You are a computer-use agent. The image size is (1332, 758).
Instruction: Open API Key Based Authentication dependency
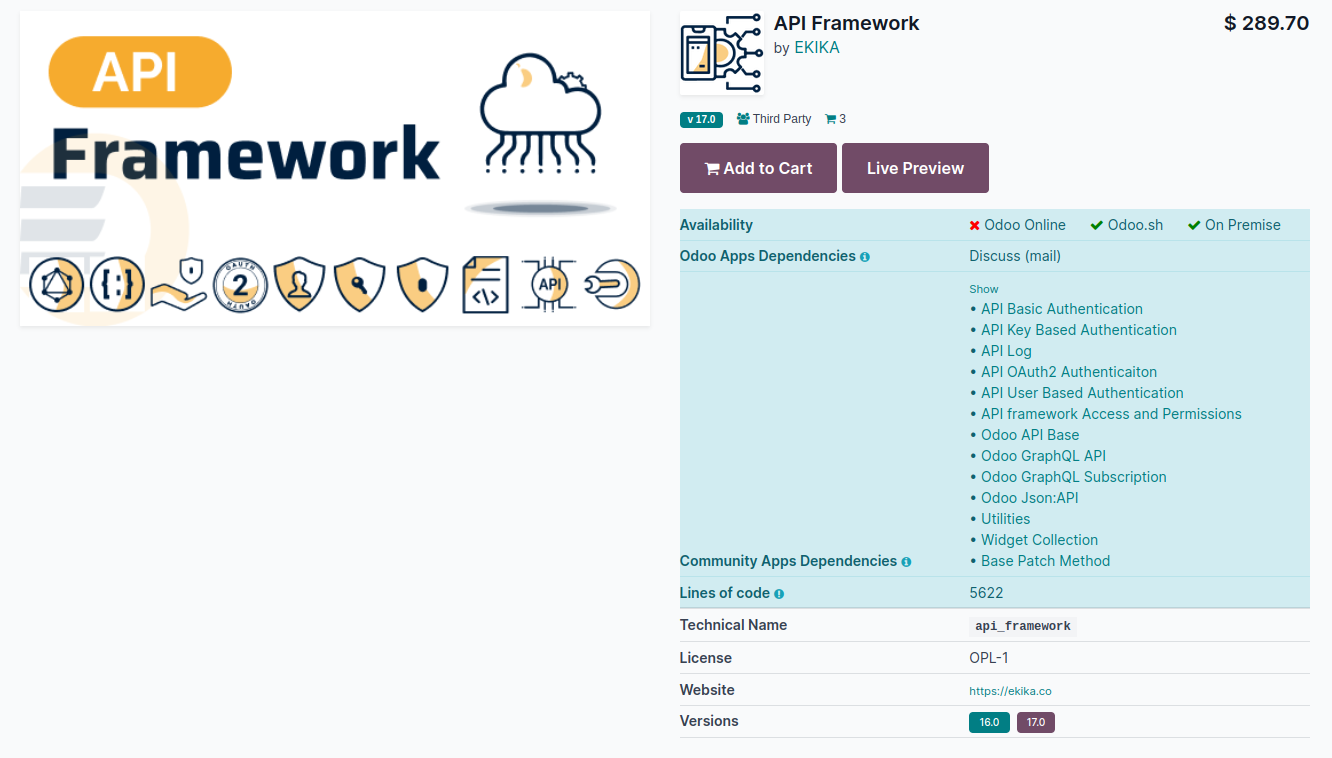[1079, 330]
